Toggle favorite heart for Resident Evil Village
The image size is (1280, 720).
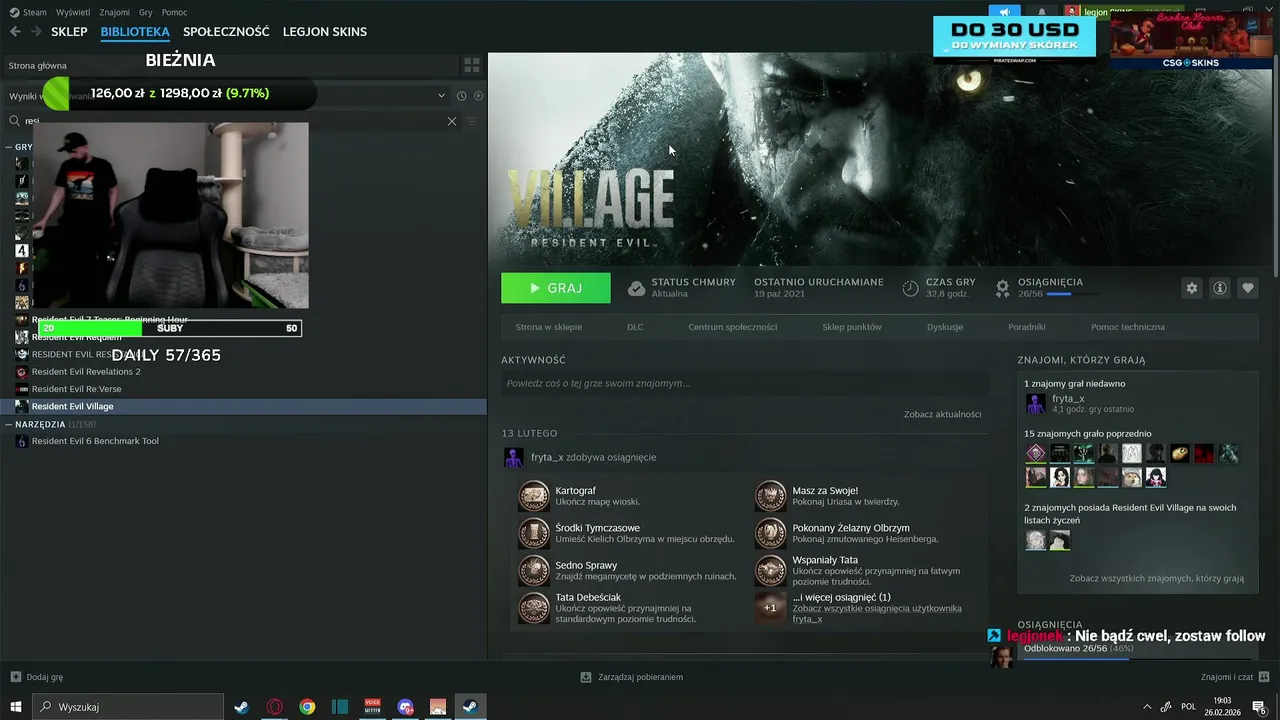pyautogui.click(x=1248, y=288)
